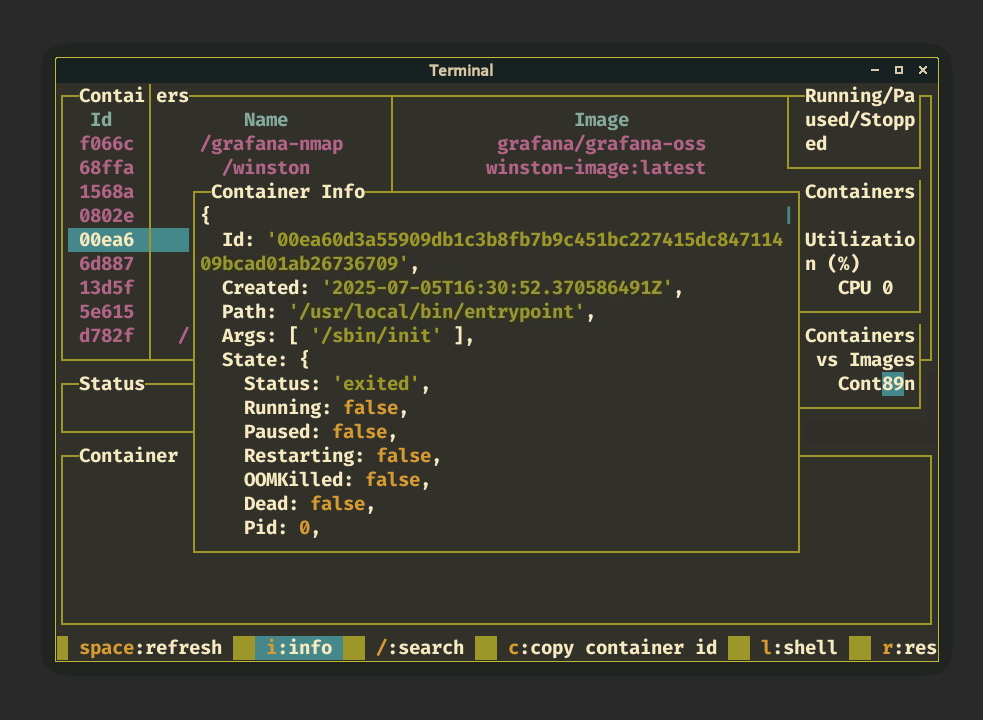Click the highlighted 89 value in Containers vs Images
Viewport: 983px width, 720px height.
click(x=892, y=383)
